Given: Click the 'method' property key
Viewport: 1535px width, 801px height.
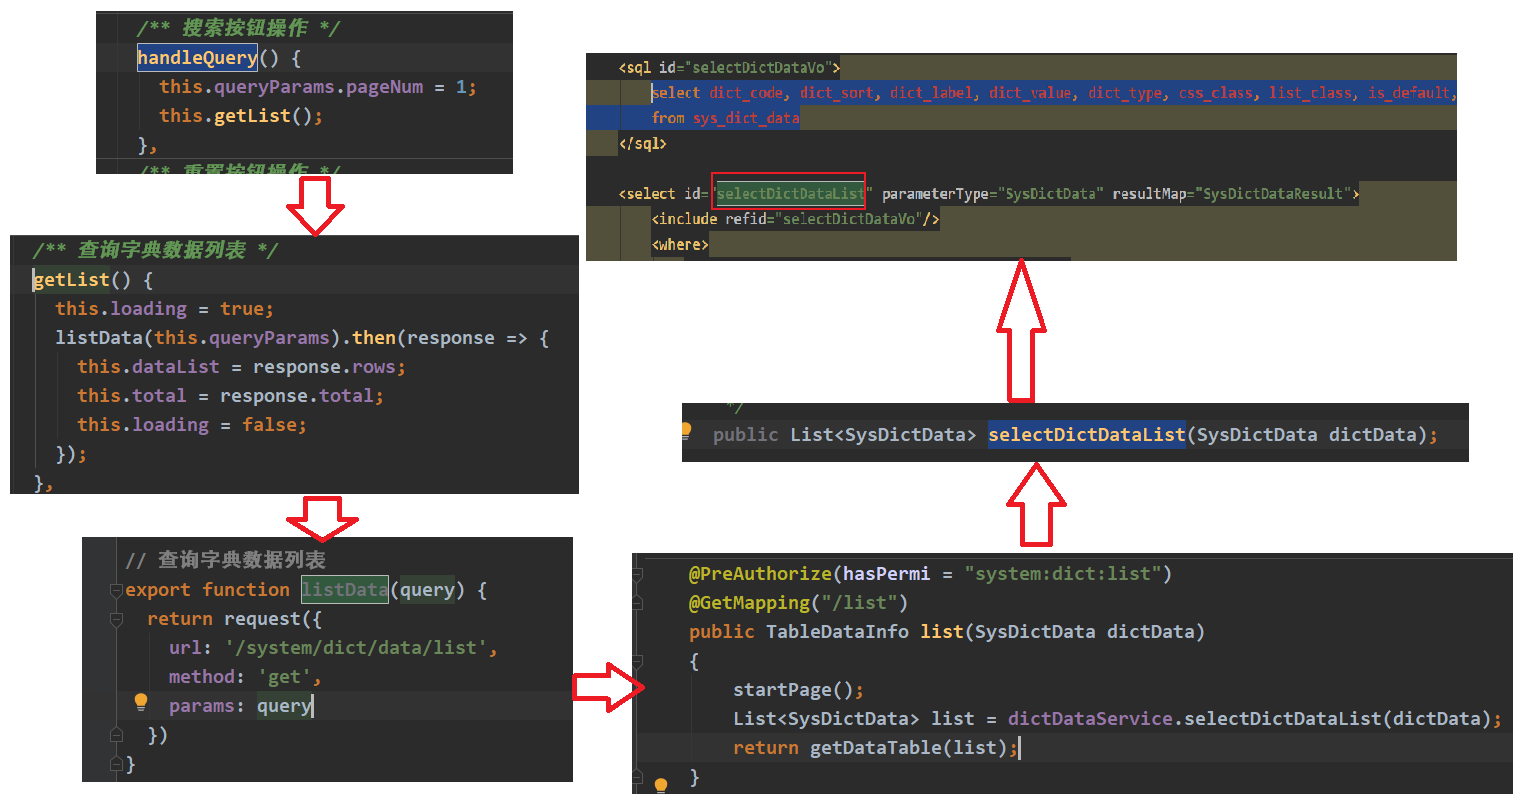Looking at the screenshot, I should [x=202, y=677].
